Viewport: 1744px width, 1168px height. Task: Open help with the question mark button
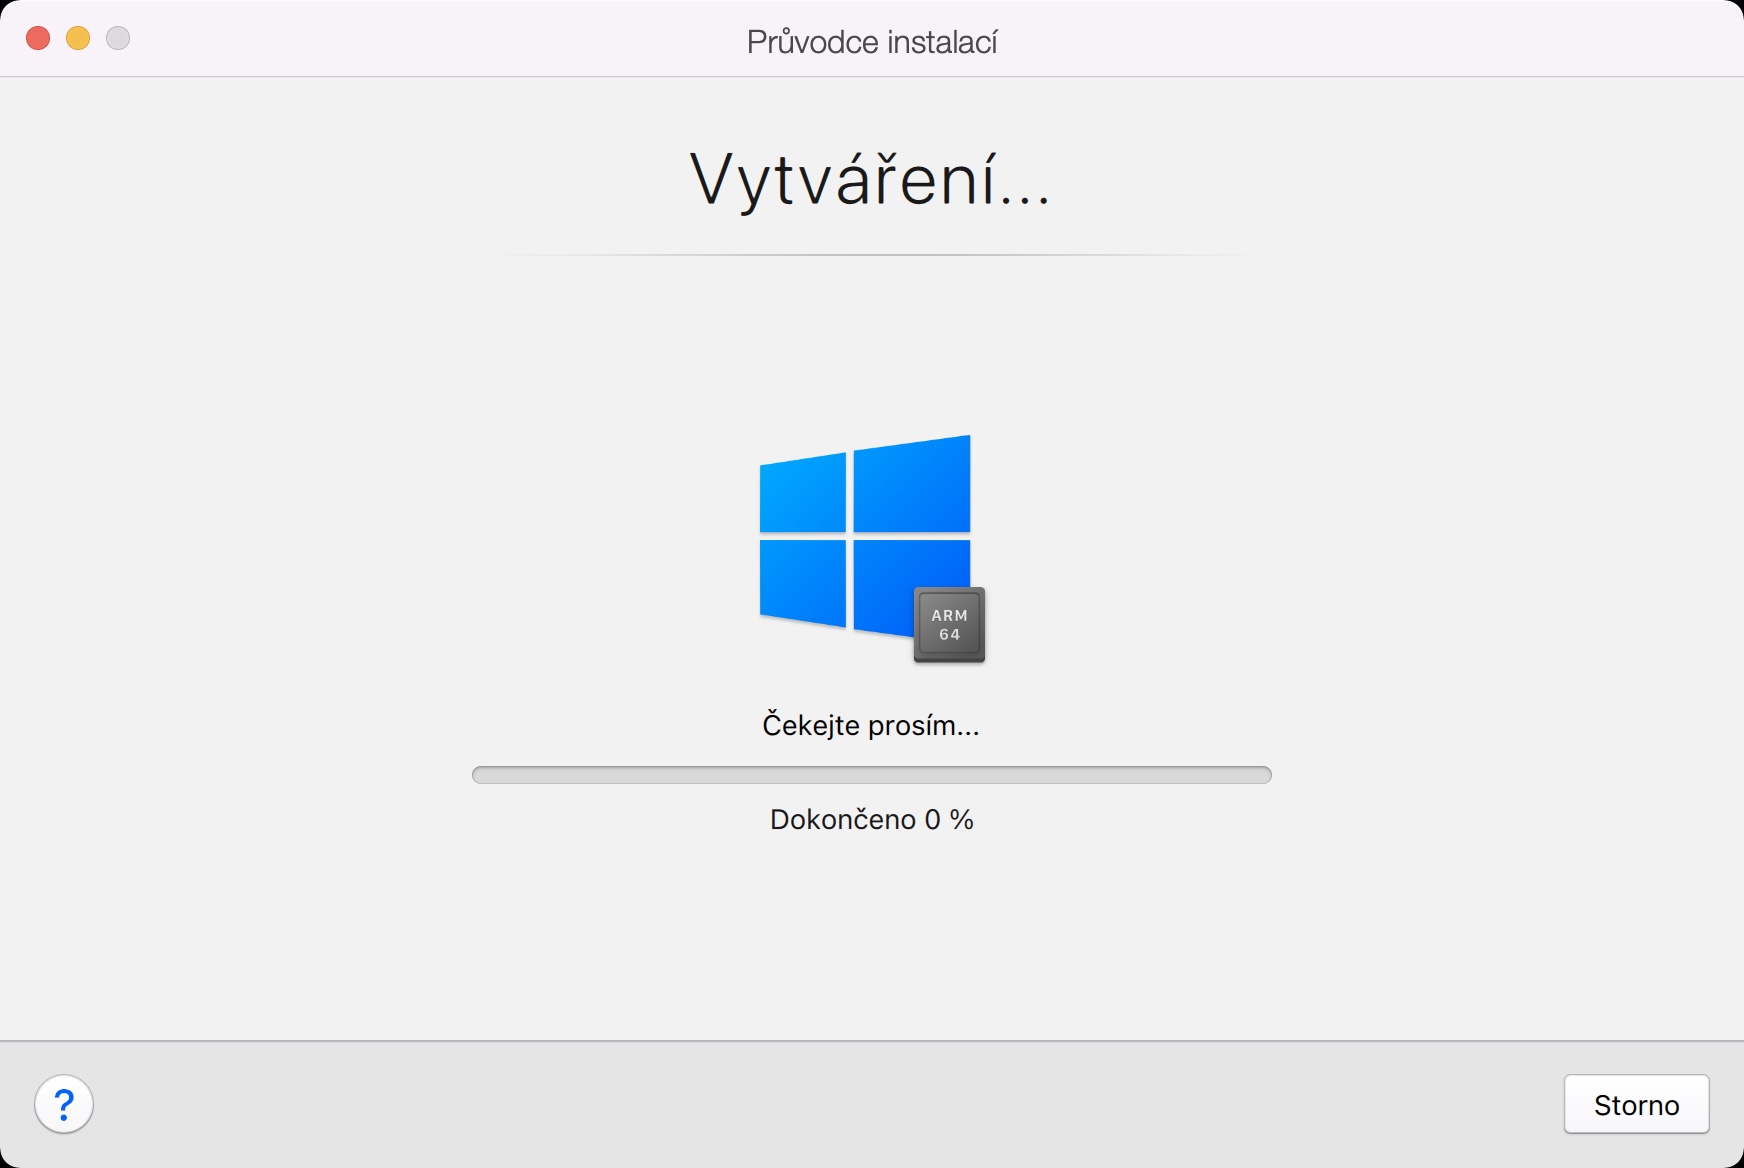pos(64,1104)
